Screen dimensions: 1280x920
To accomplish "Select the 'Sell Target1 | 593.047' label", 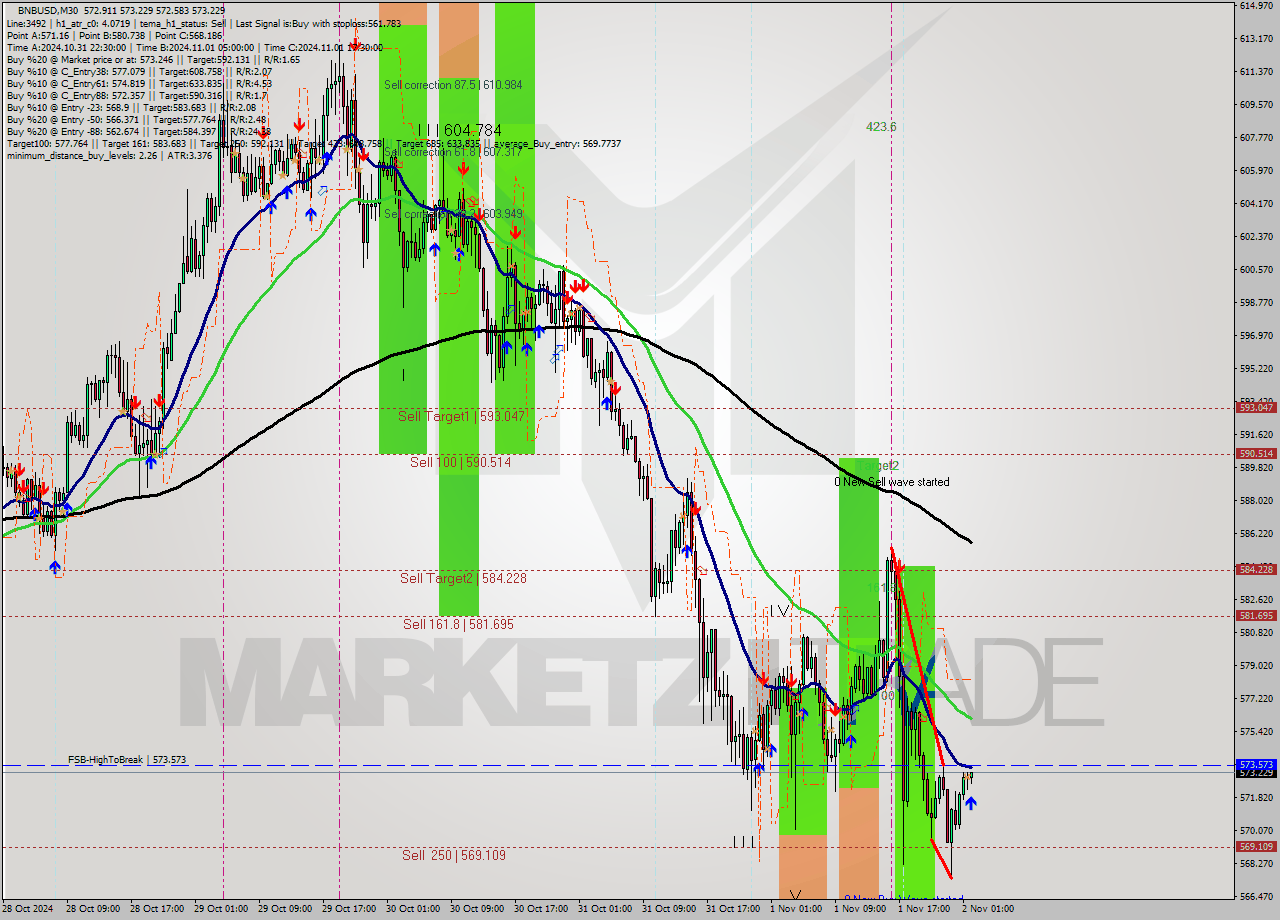I will [461, 416].
